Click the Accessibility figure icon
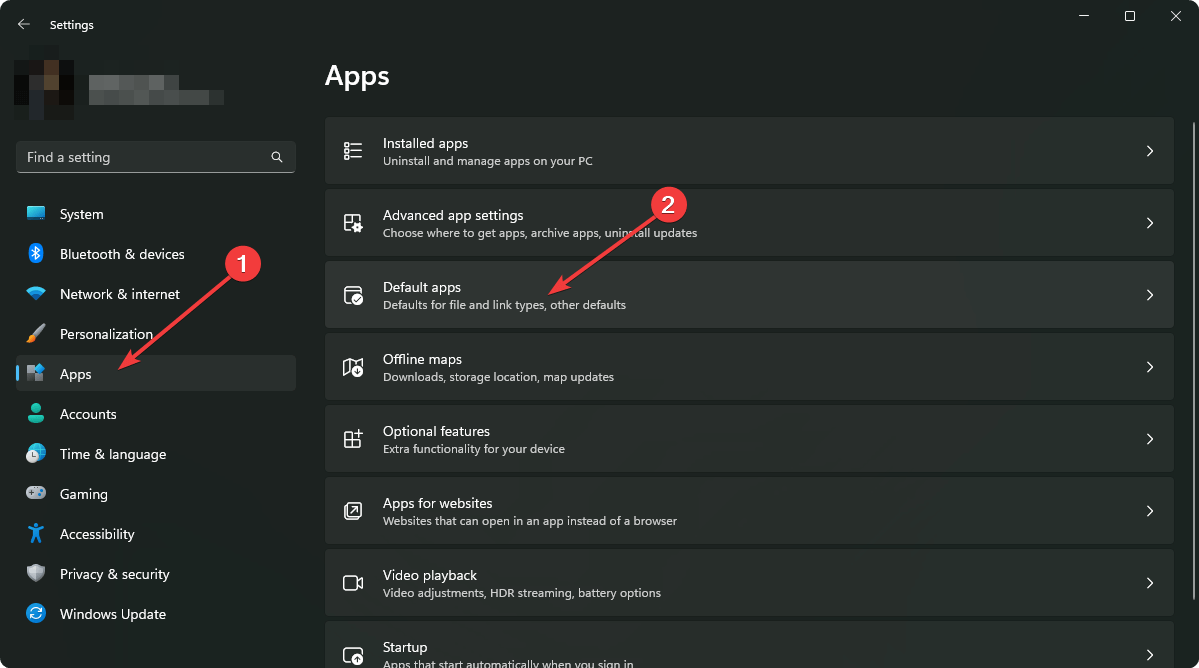Viewport: 1199px width, 668px height. (36, 533)
